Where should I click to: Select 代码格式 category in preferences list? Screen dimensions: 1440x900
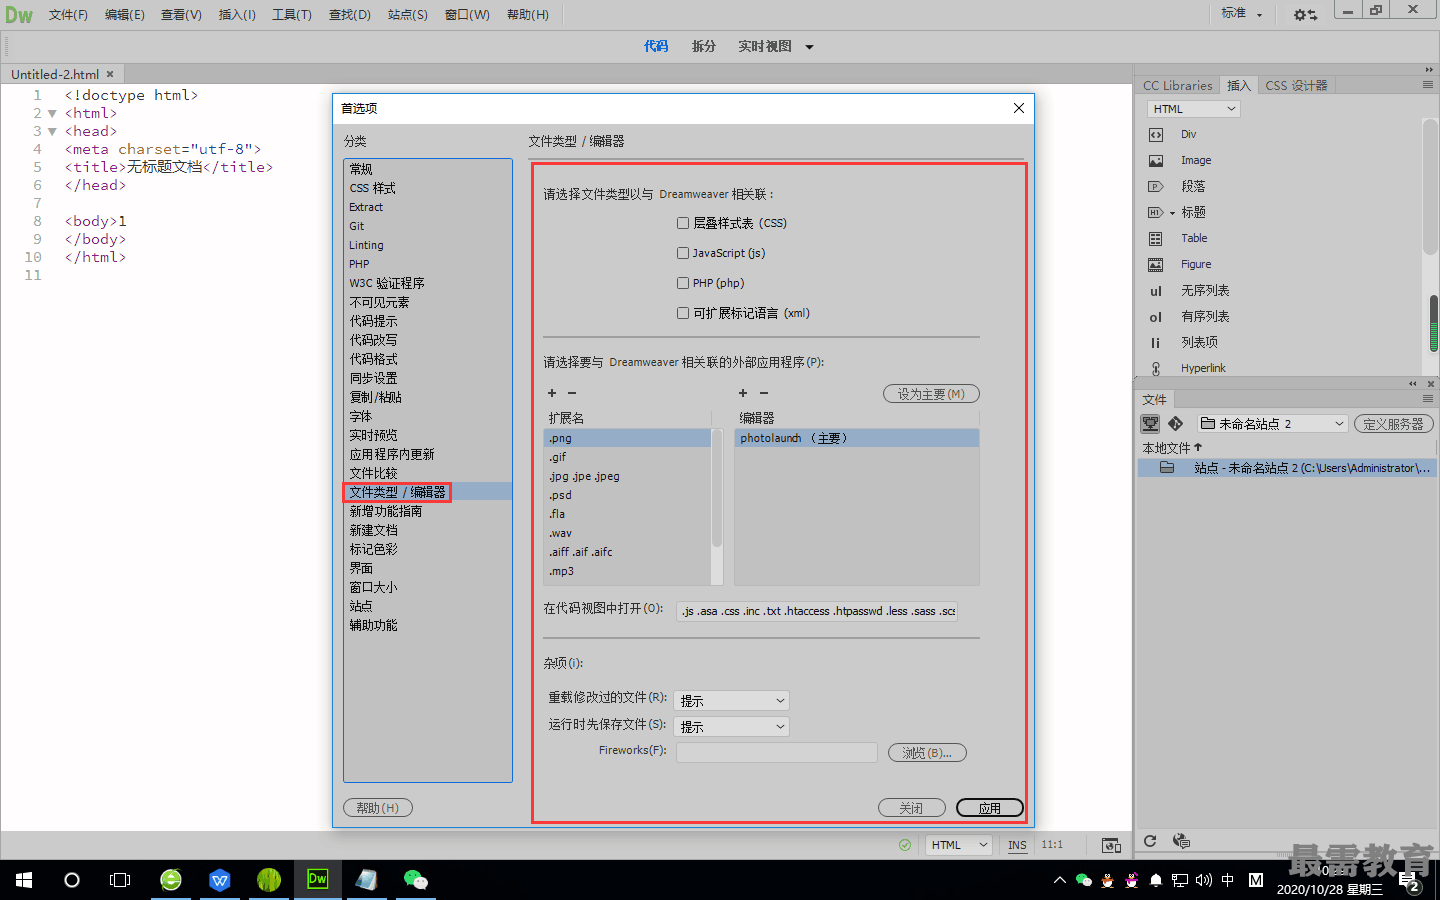428,359
